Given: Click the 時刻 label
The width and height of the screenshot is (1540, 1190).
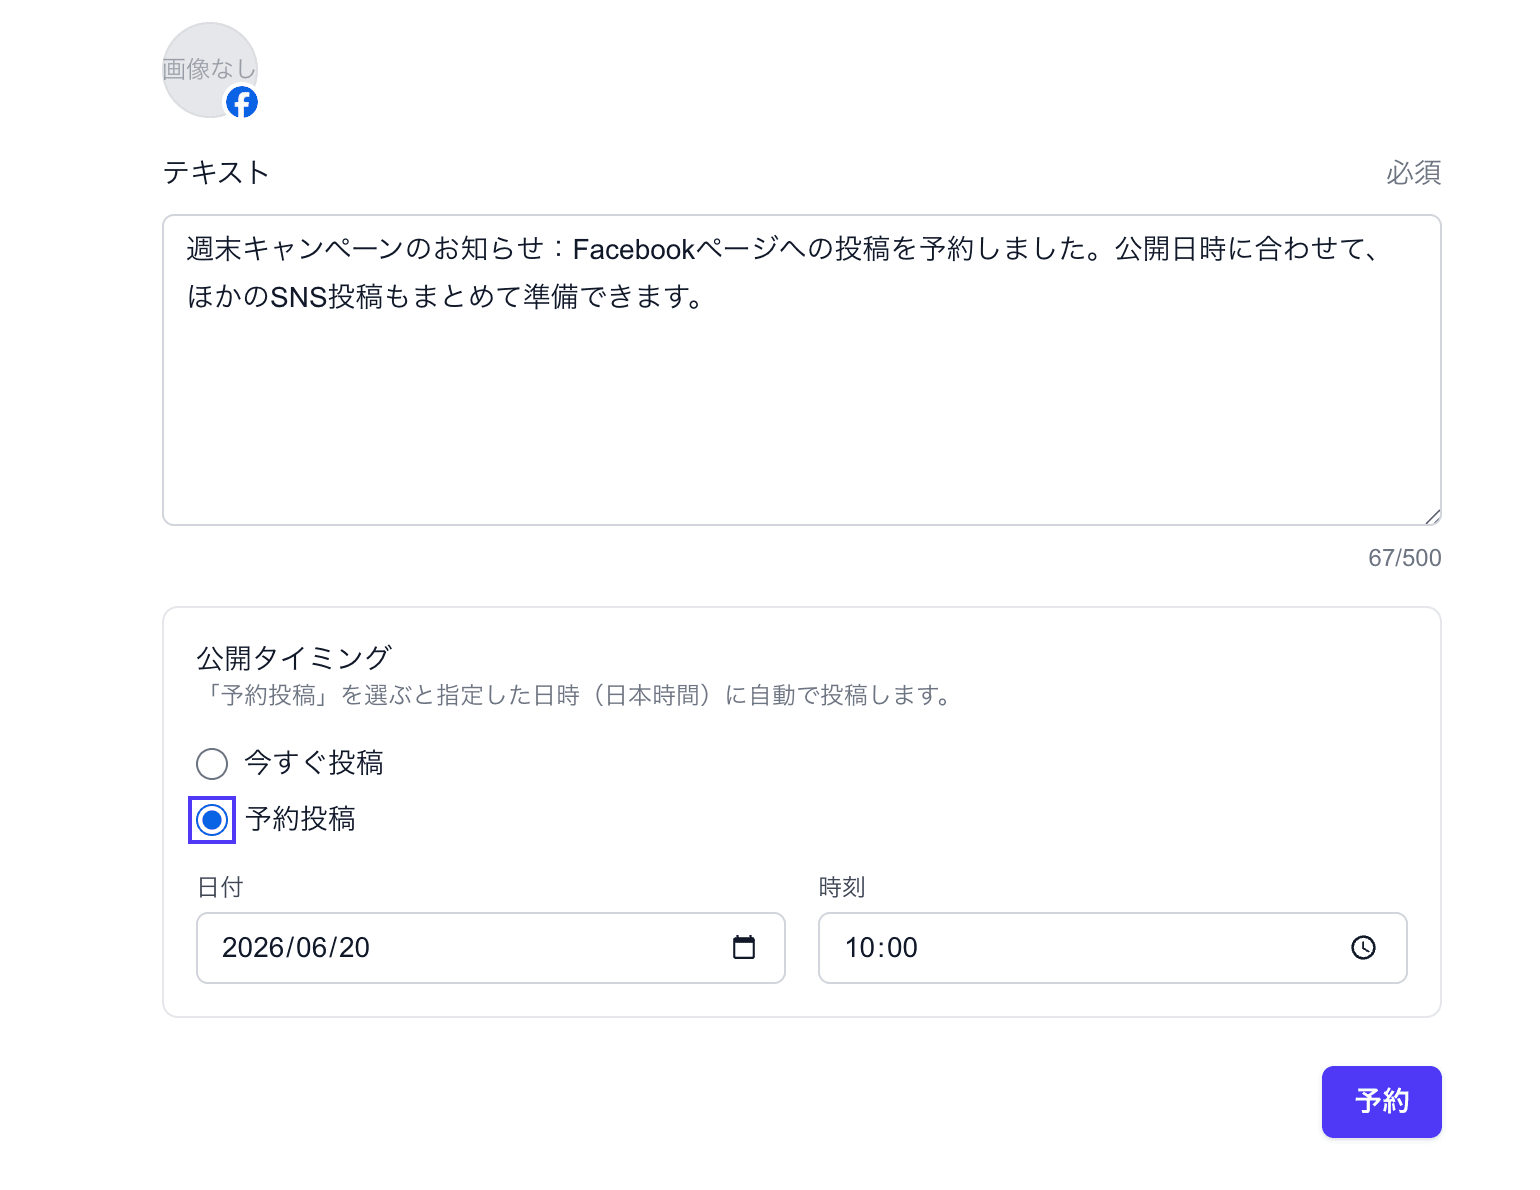Looking at the screenshot, I should [x=842, y=887].
